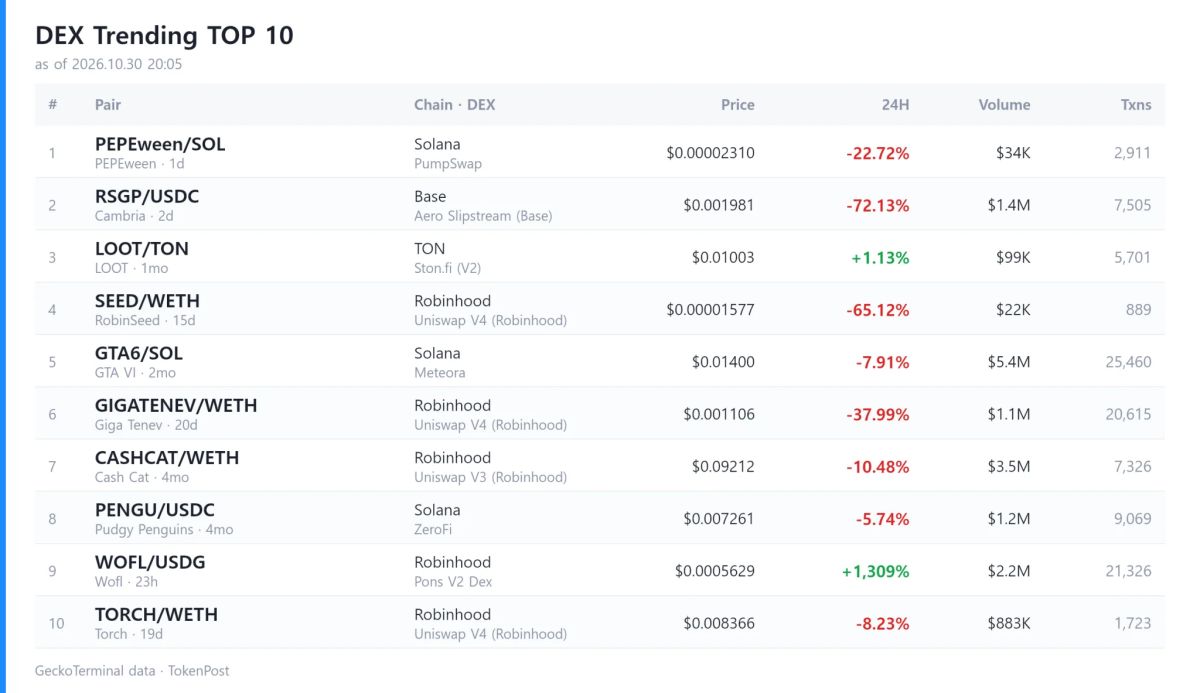Click the +1.13% change value

click(880, 258)
